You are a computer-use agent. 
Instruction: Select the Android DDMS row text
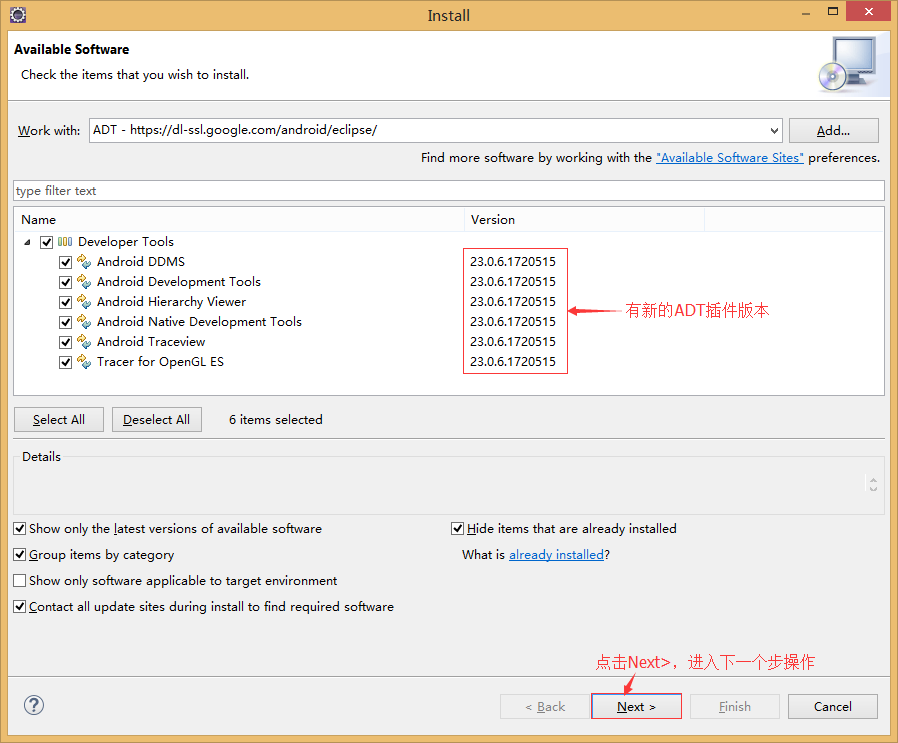[141, 262]
